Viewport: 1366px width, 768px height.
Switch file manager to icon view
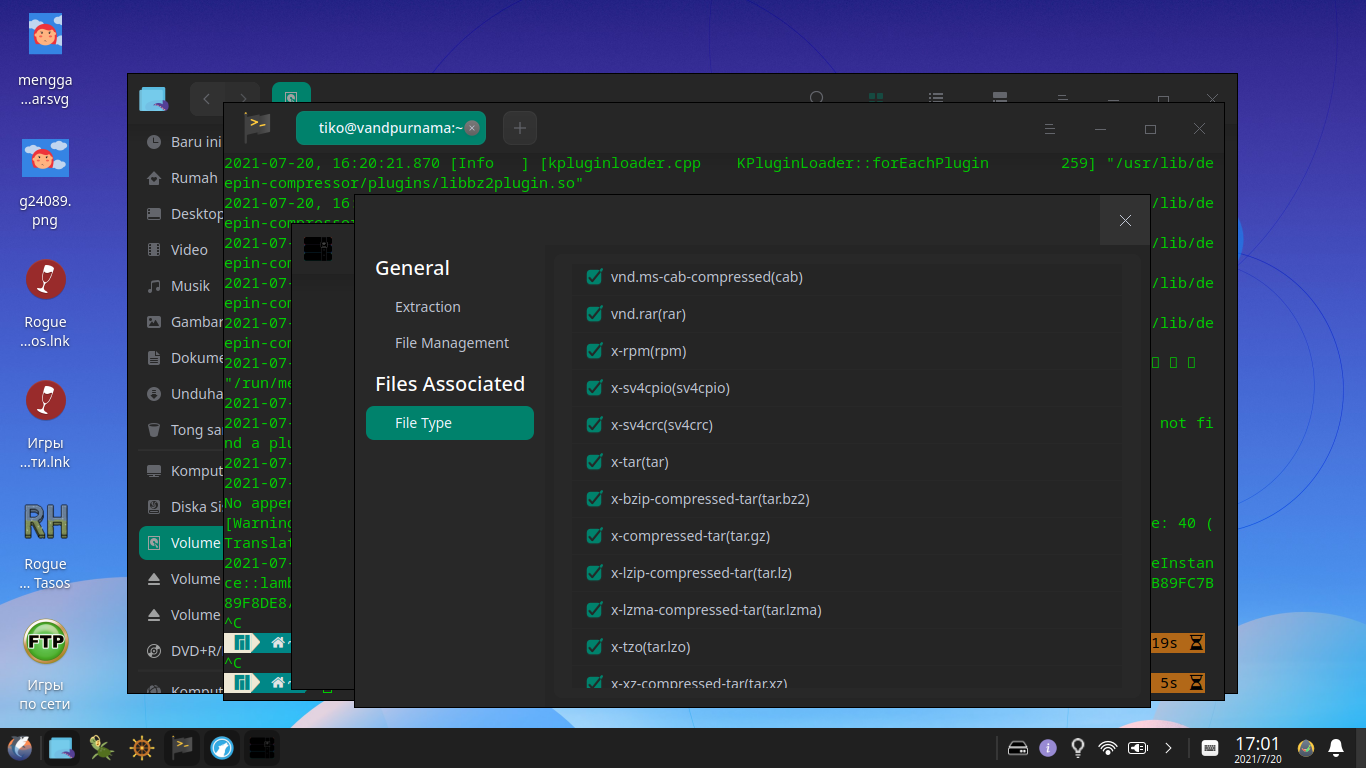coord(876,98)
